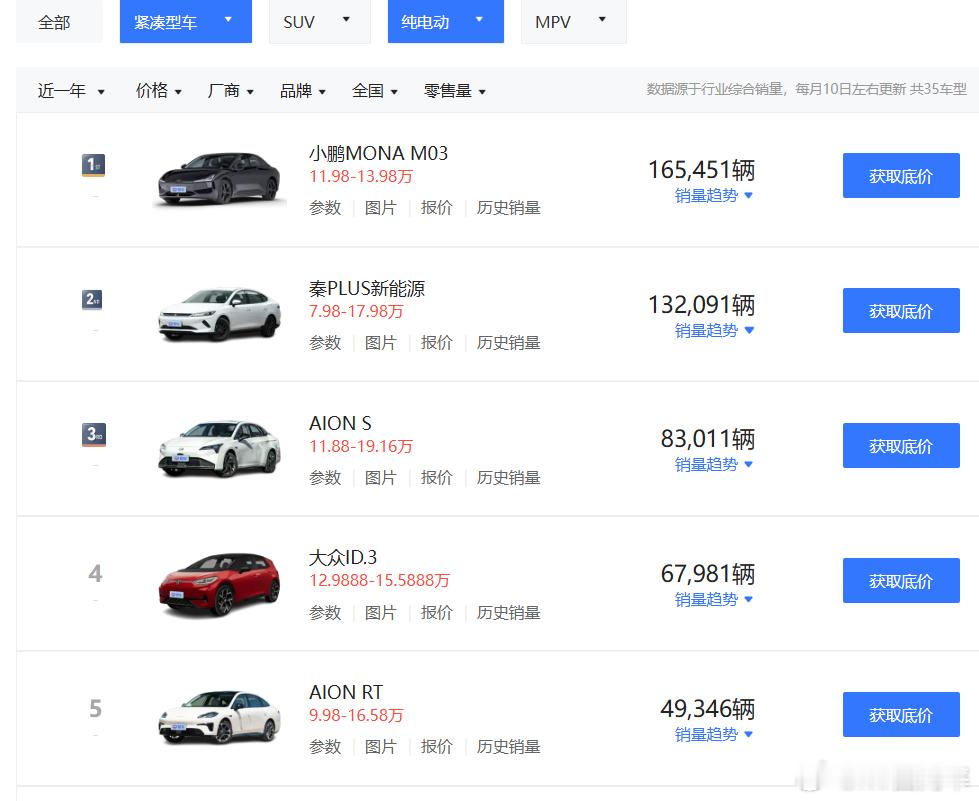Select the 紧凑型车 category tab
This screenshot has height=801, width=979.
[x=185, y=22]
